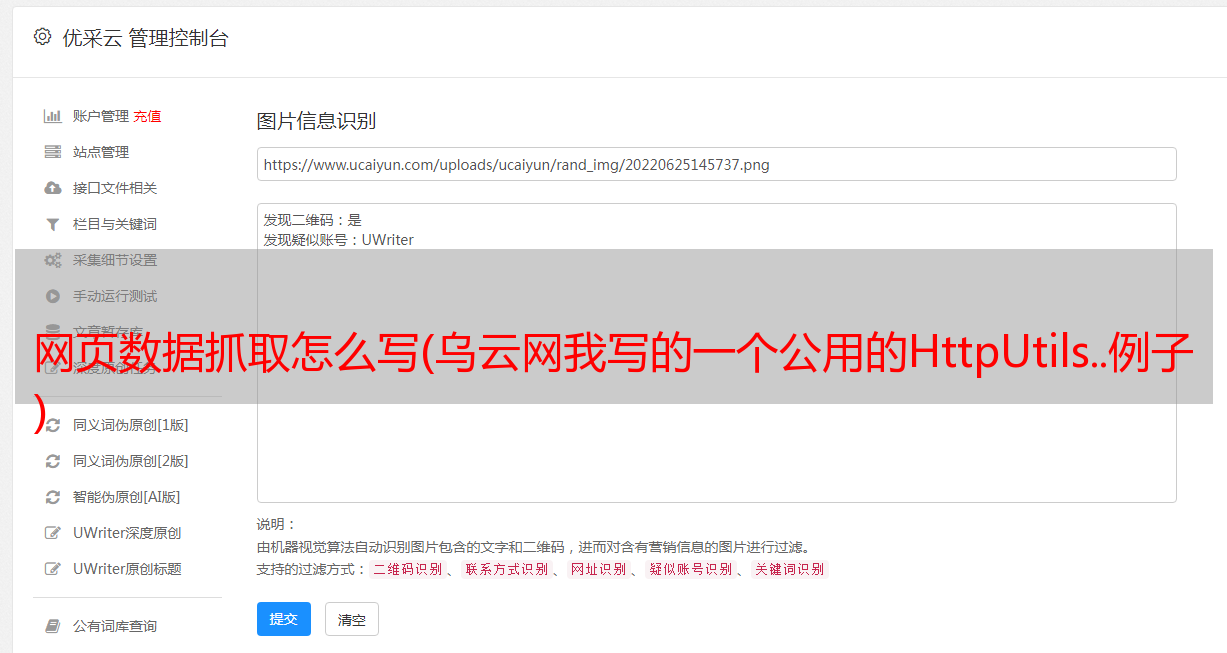The width and height of the screenshot is (1227, 653).
Task: Click the 关键词识别 tag
Action: click(x=789, y=569)
